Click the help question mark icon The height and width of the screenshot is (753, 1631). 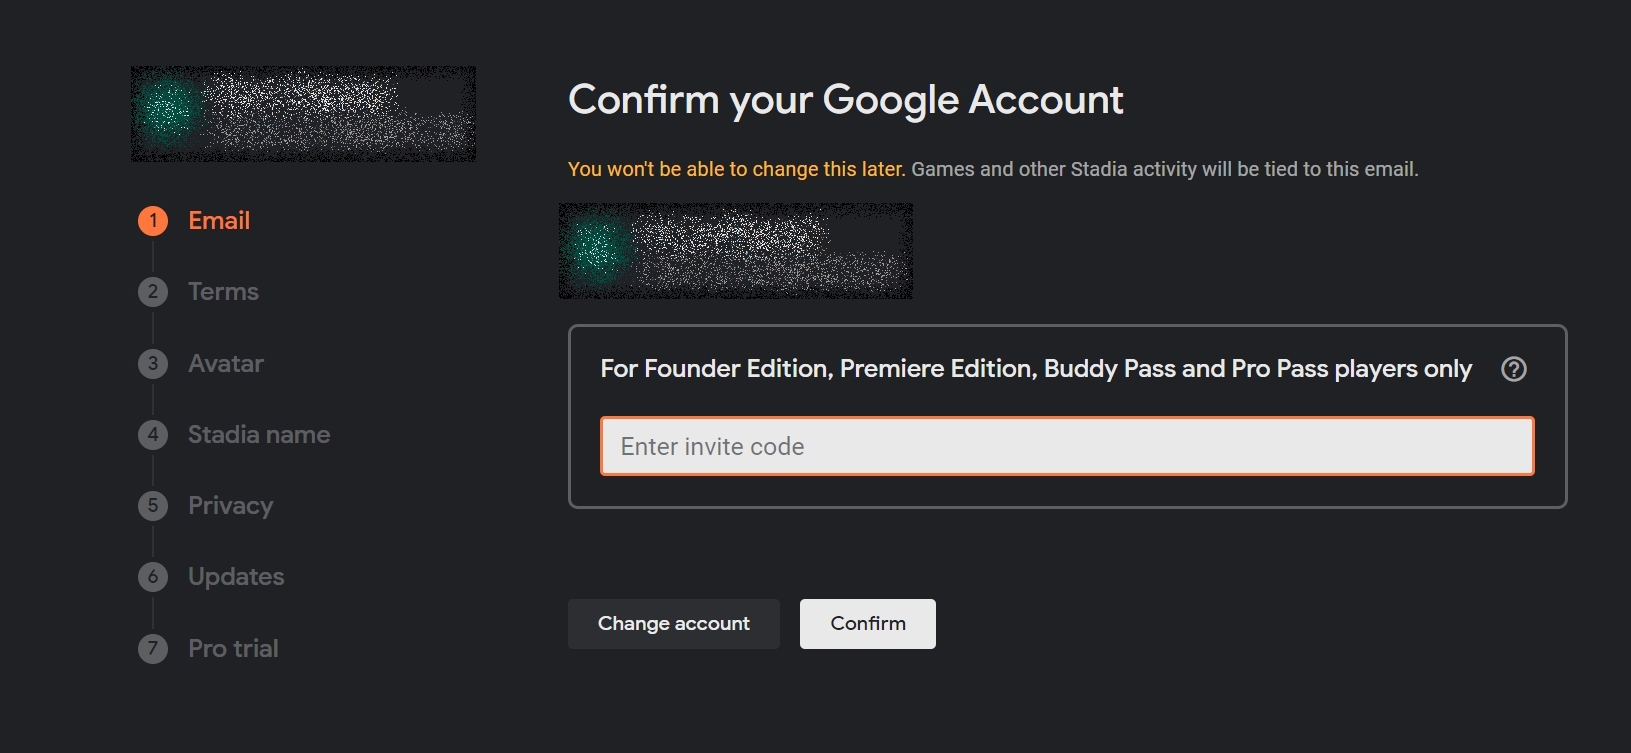pyautogui.click(x=1514, y=369)
